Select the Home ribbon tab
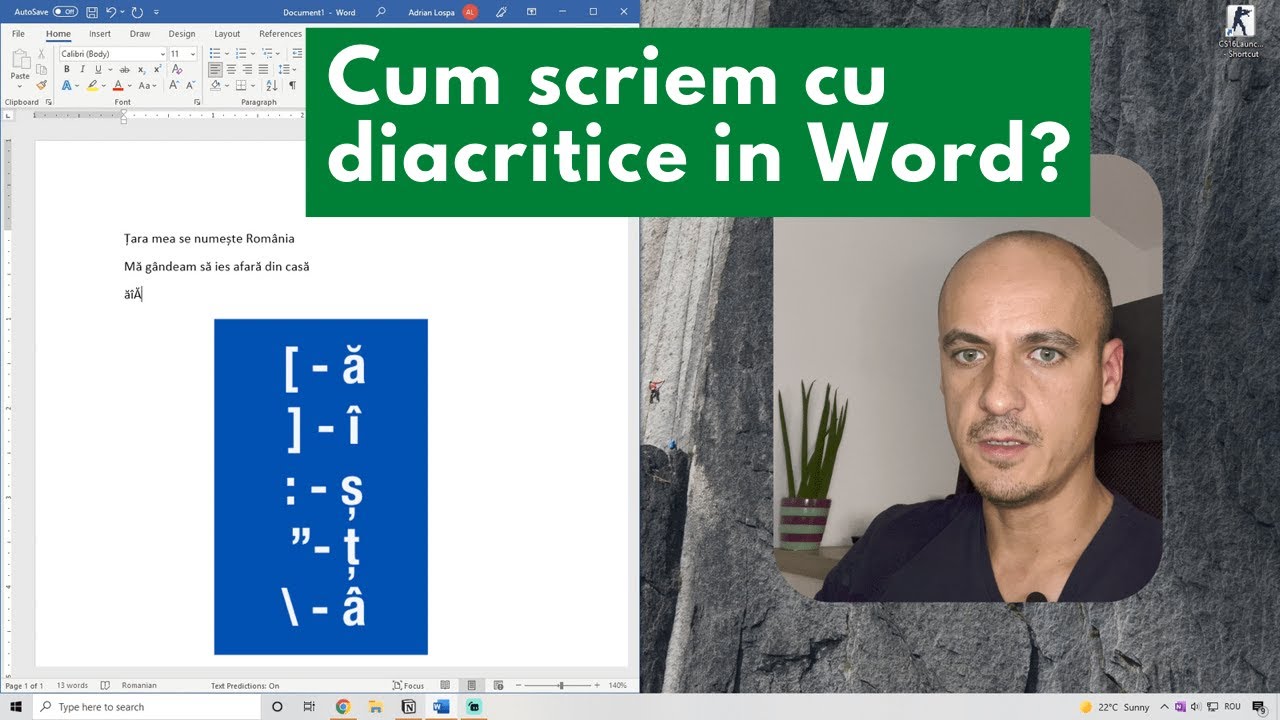Image resolution: width=1280 pixels, height=720 pixels. click(x=58, y=34)
